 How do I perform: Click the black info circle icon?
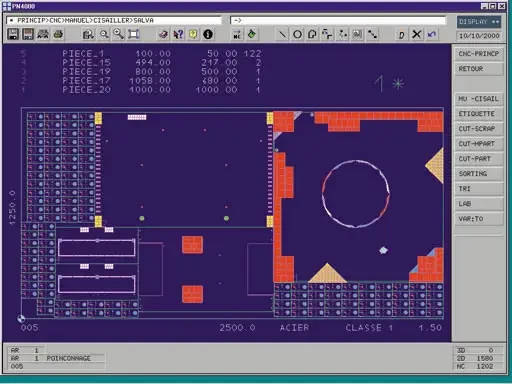click(x=208, y=34)
